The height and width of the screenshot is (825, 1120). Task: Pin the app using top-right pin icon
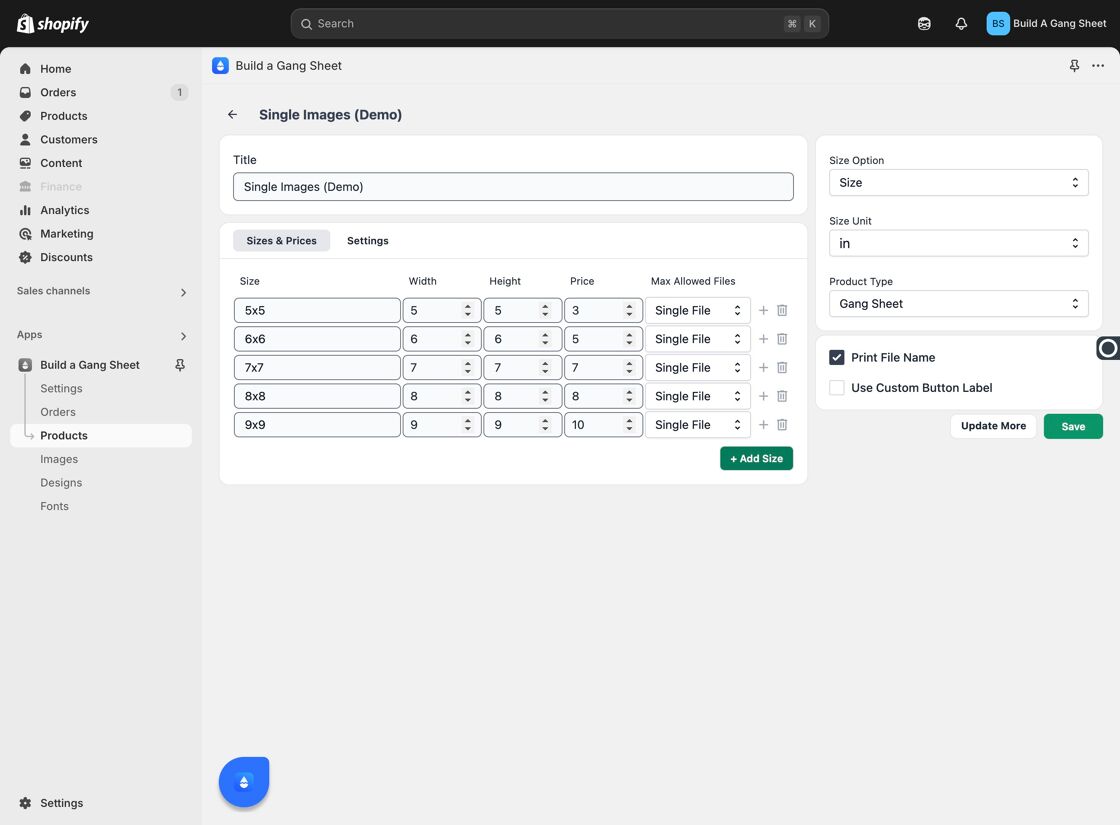pyautogui.click(x=1074, y=66)
